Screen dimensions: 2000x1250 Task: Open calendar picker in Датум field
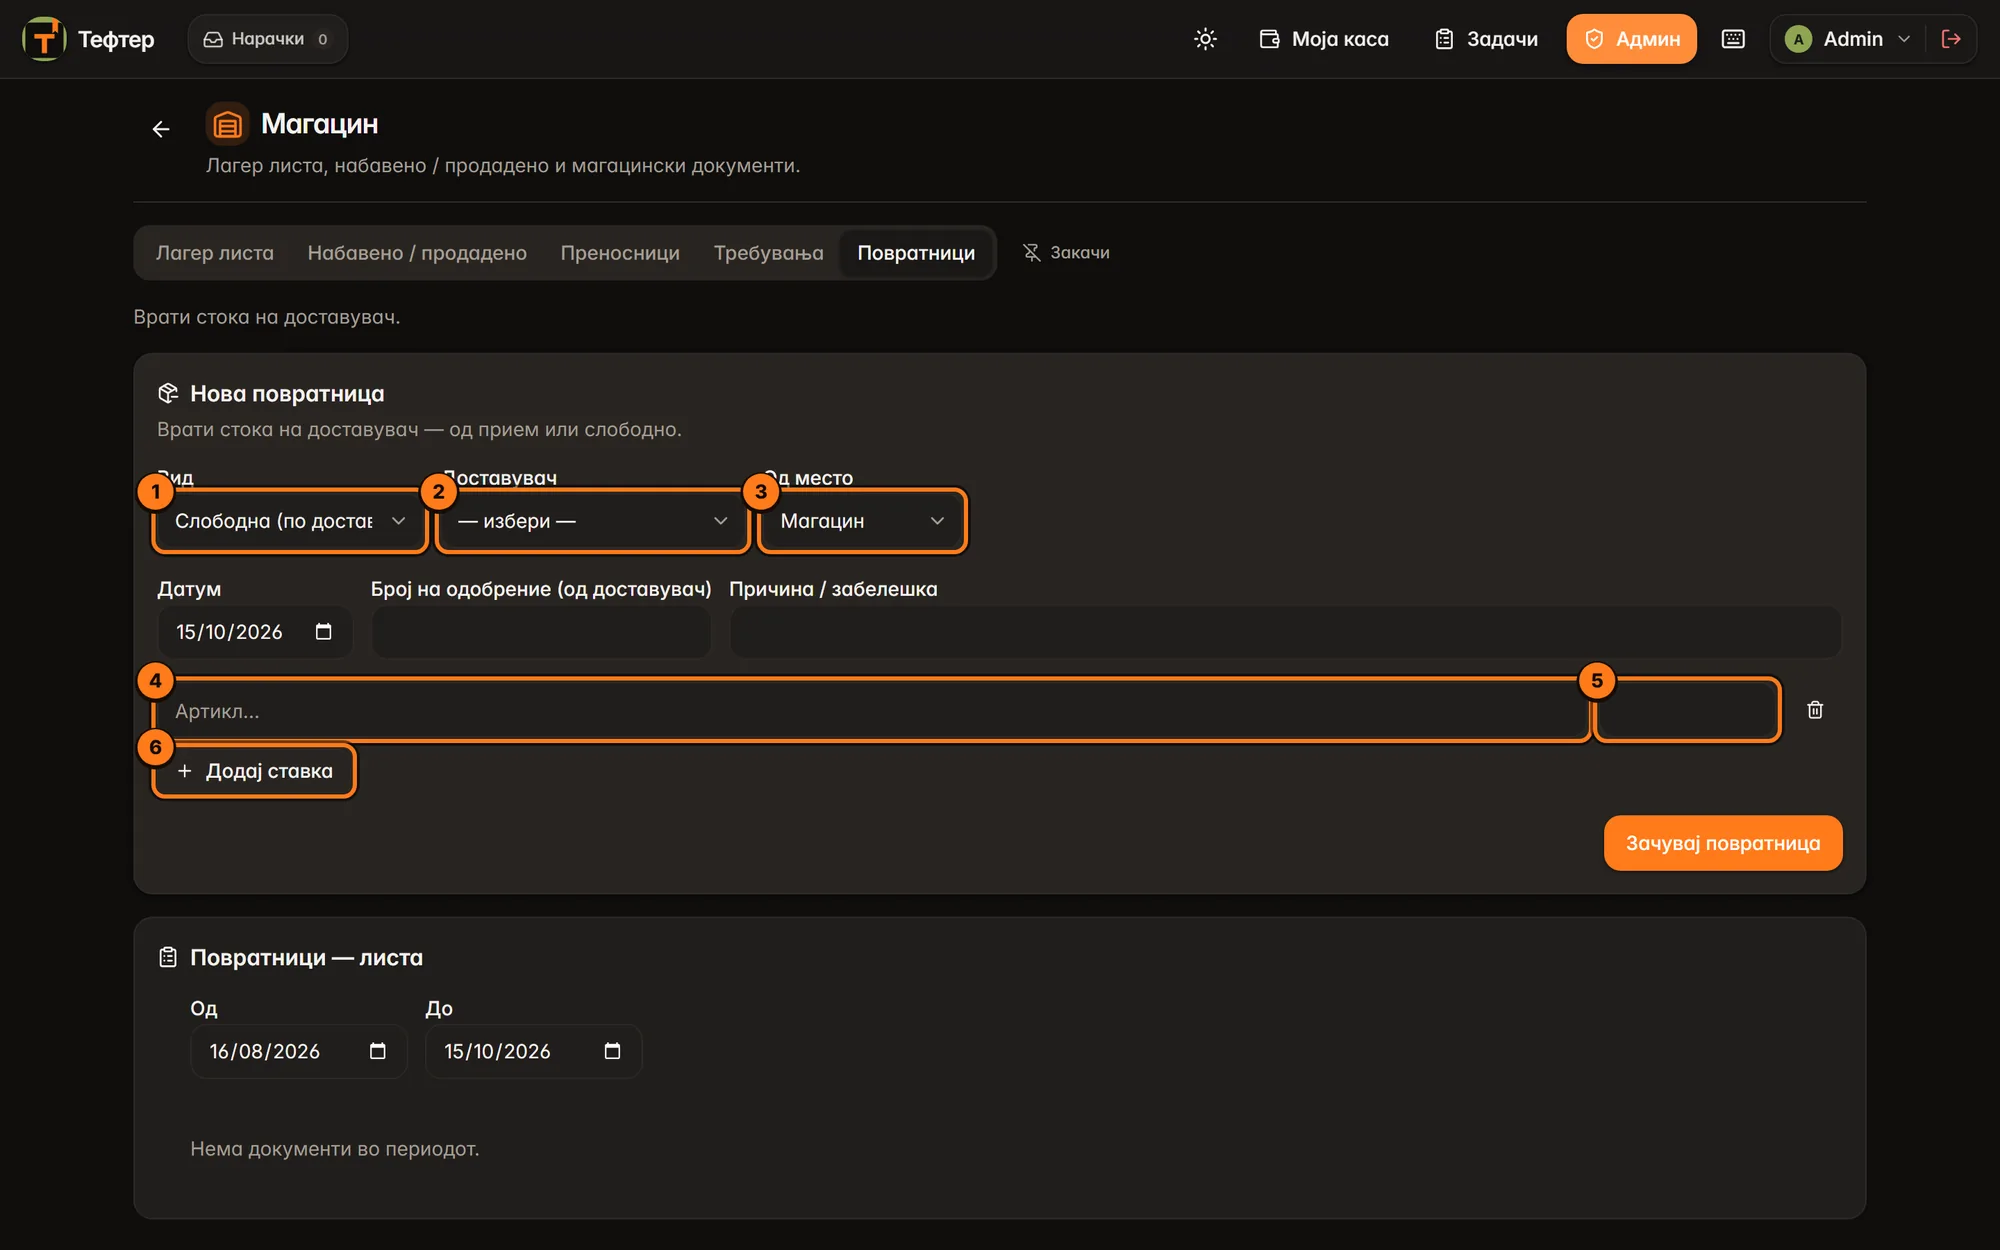point(323,632)
